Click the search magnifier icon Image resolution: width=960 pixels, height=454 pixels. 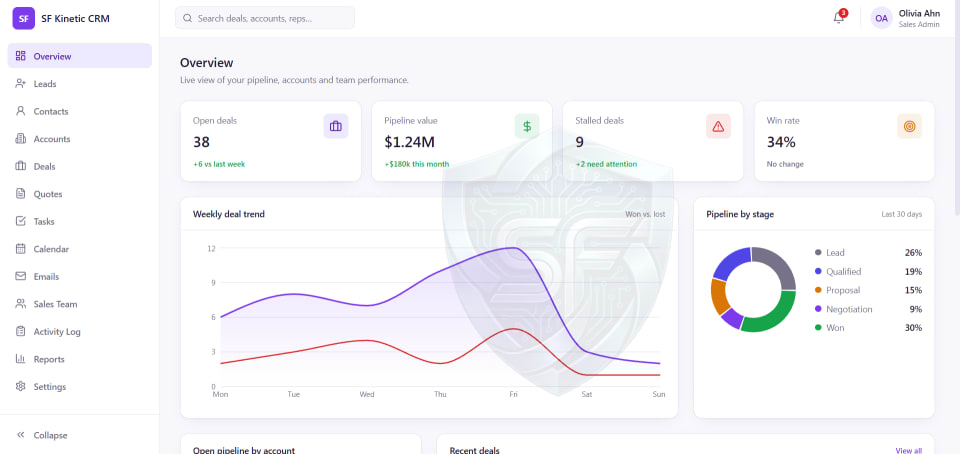tap(187, 18)
